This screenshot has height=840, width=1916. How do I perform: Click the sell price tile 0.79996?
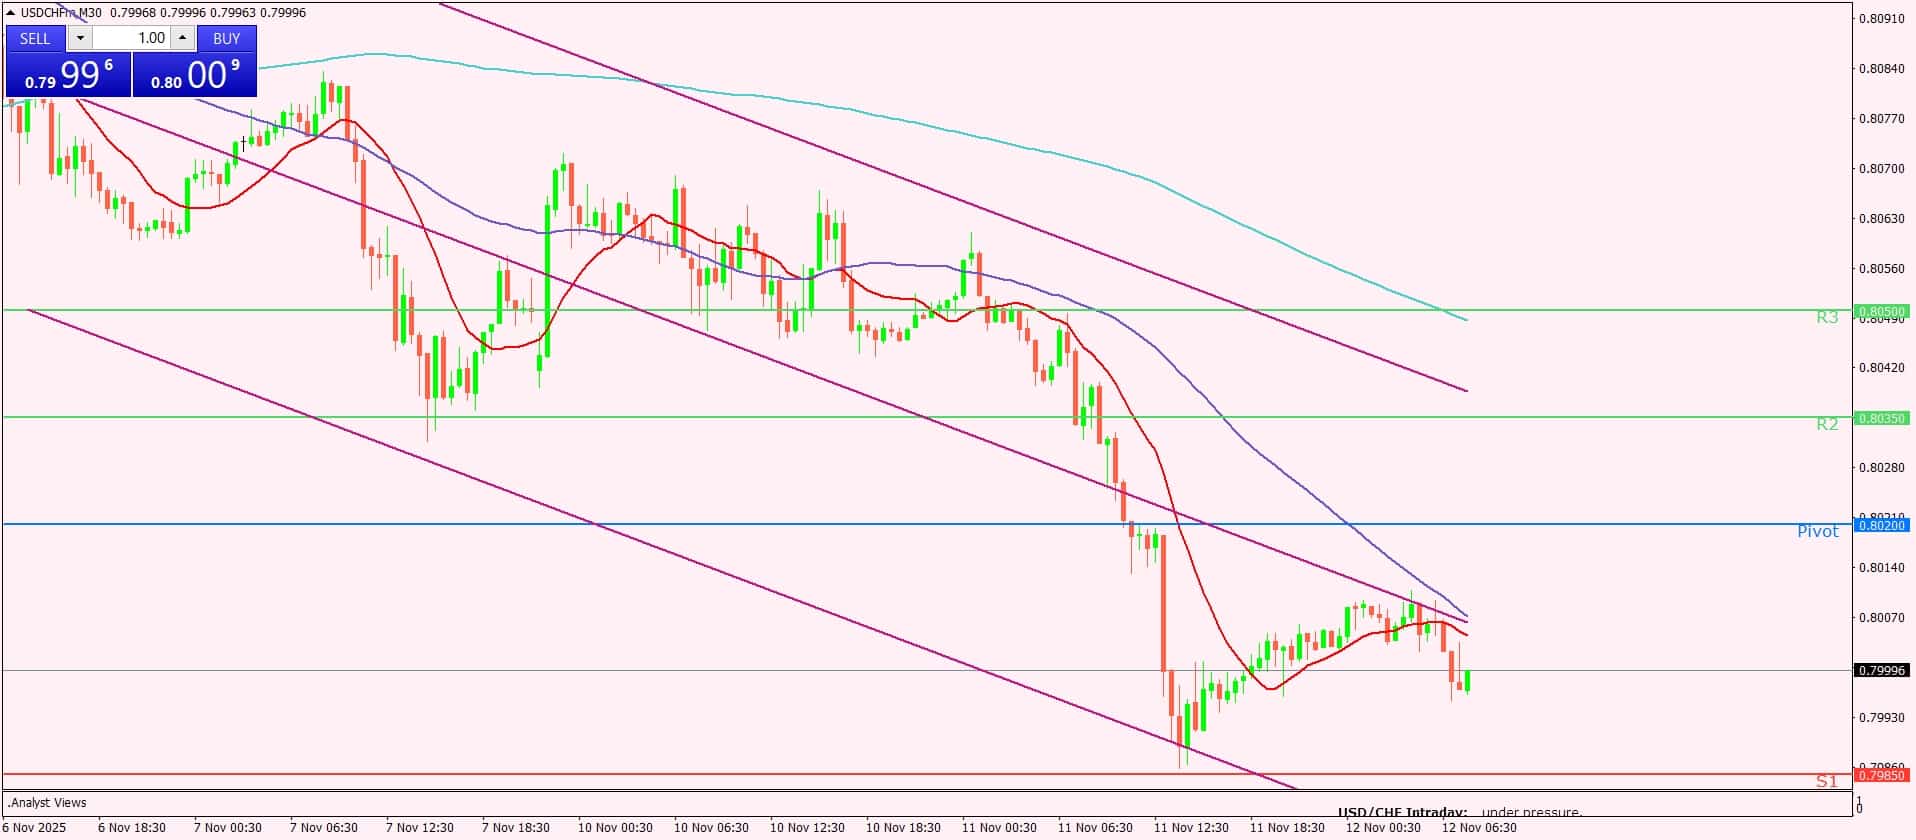tap(68, 75)
